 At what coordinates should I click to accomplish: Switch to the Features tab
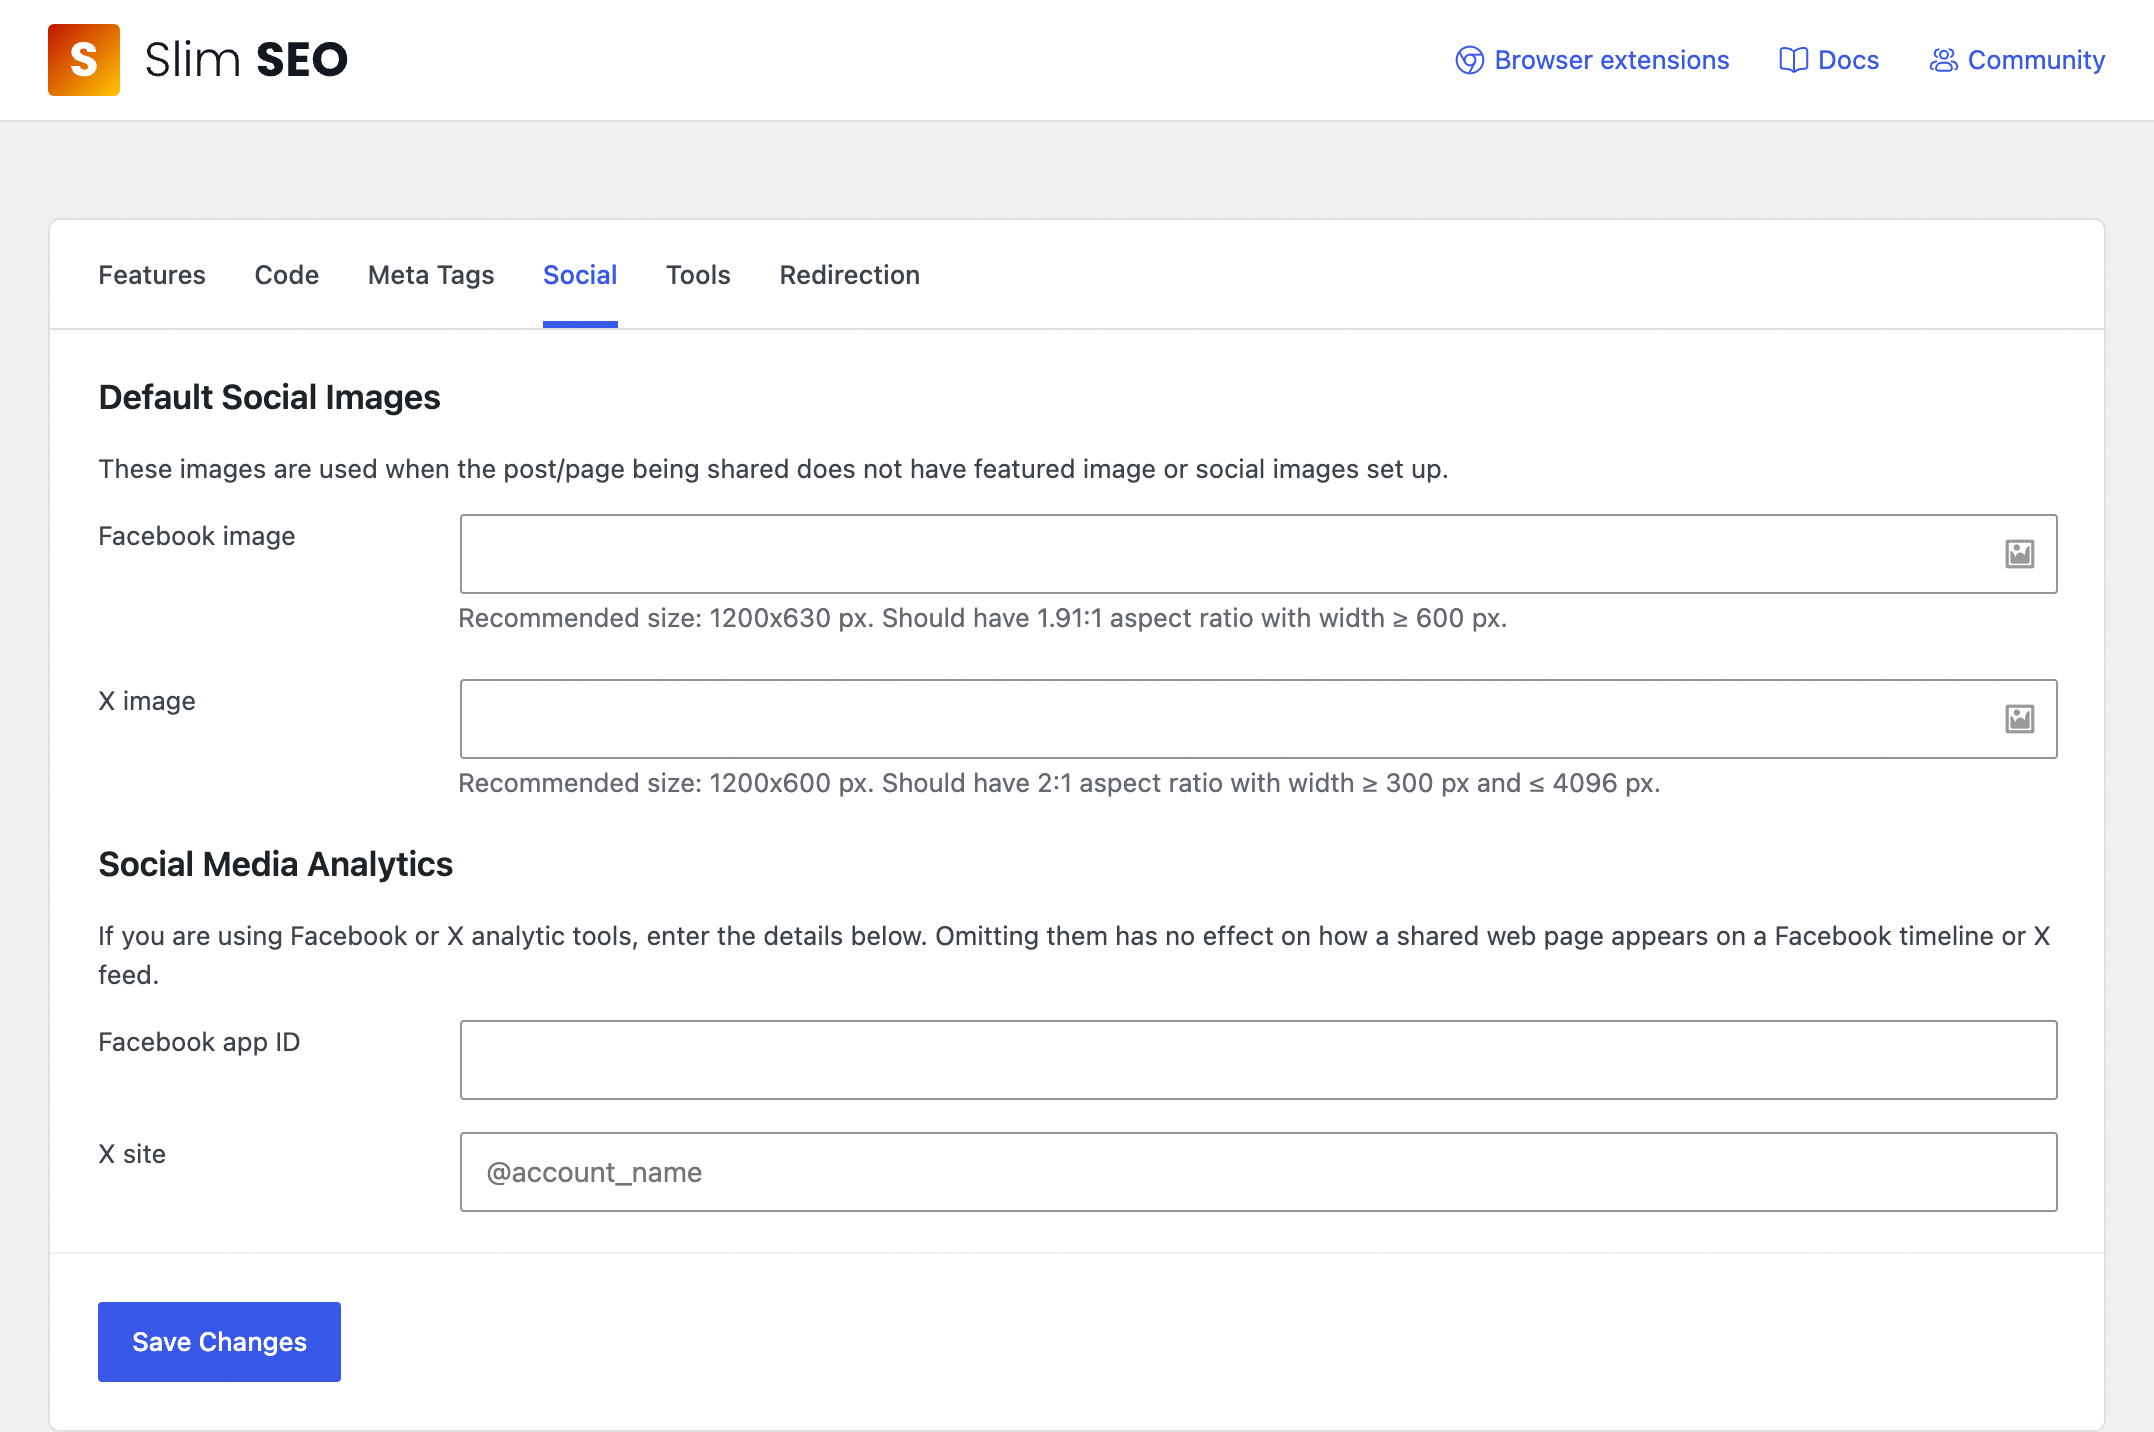[x=152, y=275]
